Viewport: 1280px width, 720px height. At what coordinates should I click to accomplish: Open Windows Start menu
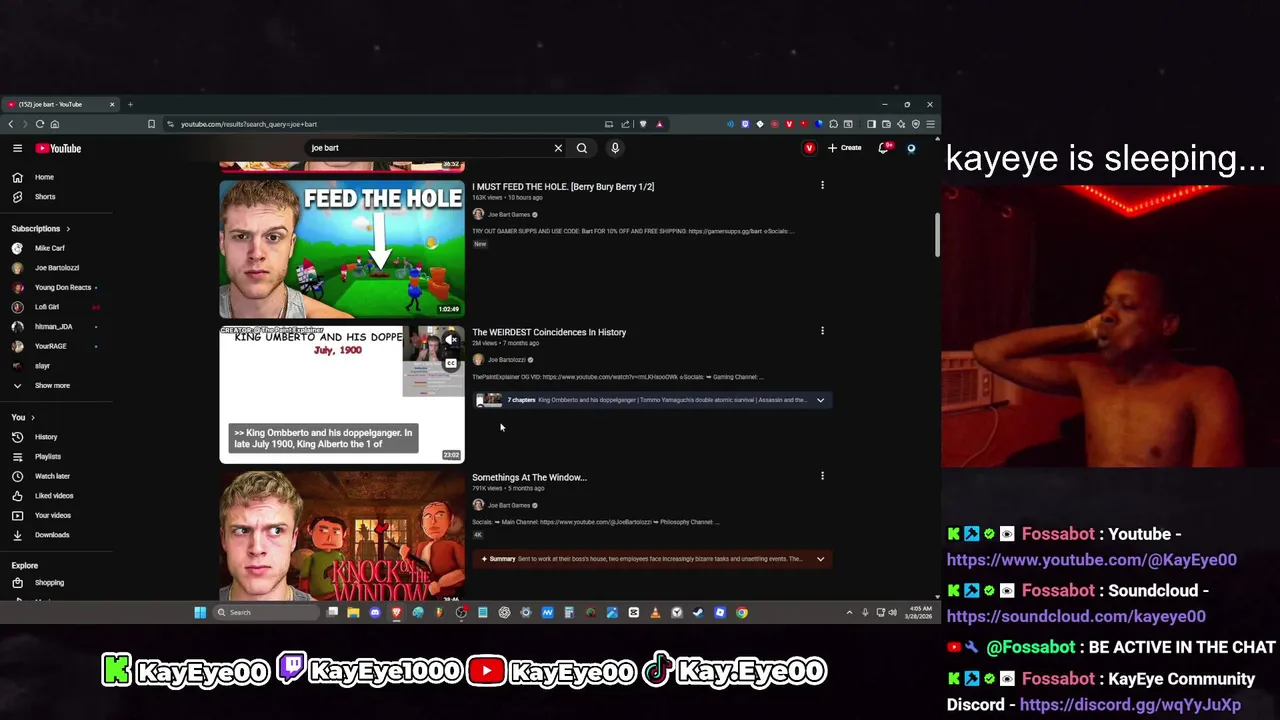coord(200,612)
